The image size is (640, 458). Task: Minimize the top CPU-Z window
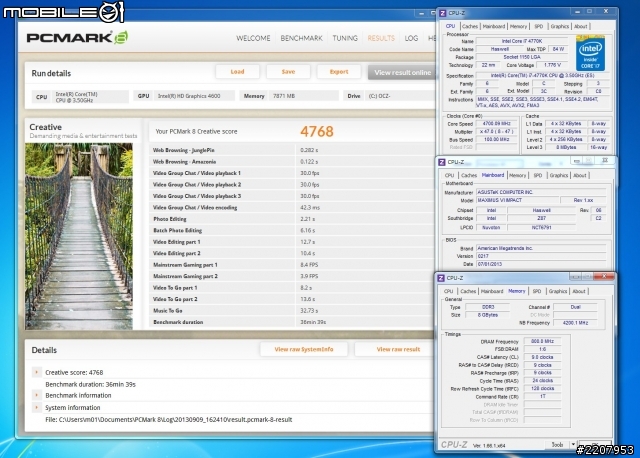click(577, 11)
